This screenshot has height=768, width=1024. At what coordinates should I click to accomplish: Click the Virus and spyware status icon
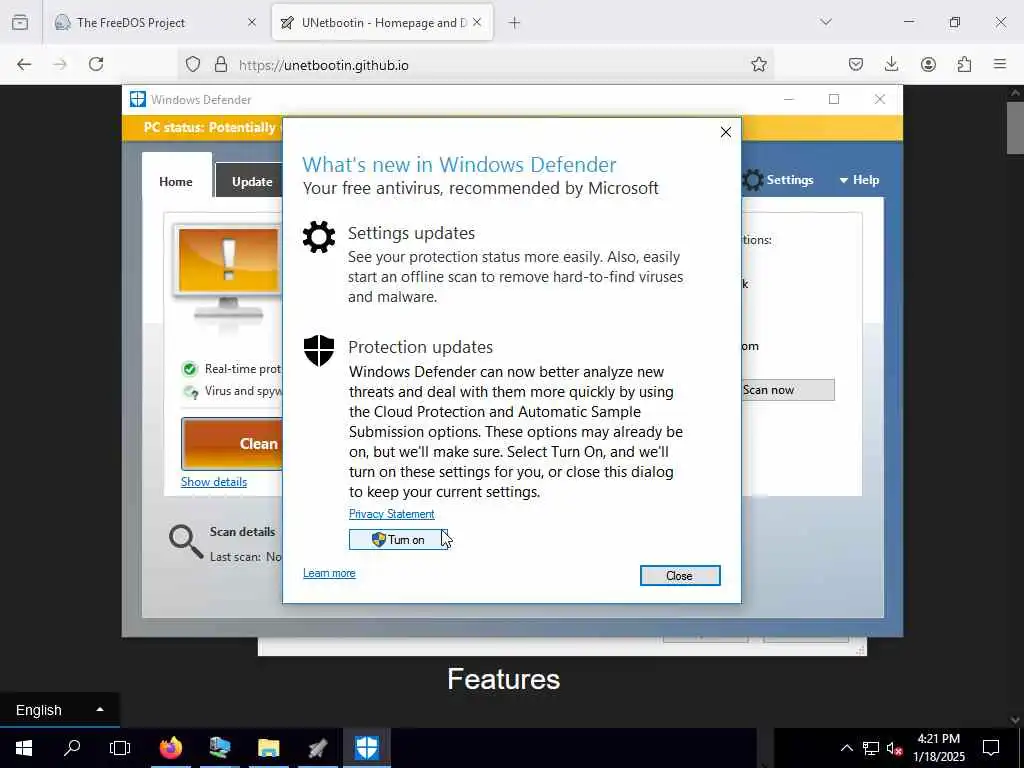190,392
